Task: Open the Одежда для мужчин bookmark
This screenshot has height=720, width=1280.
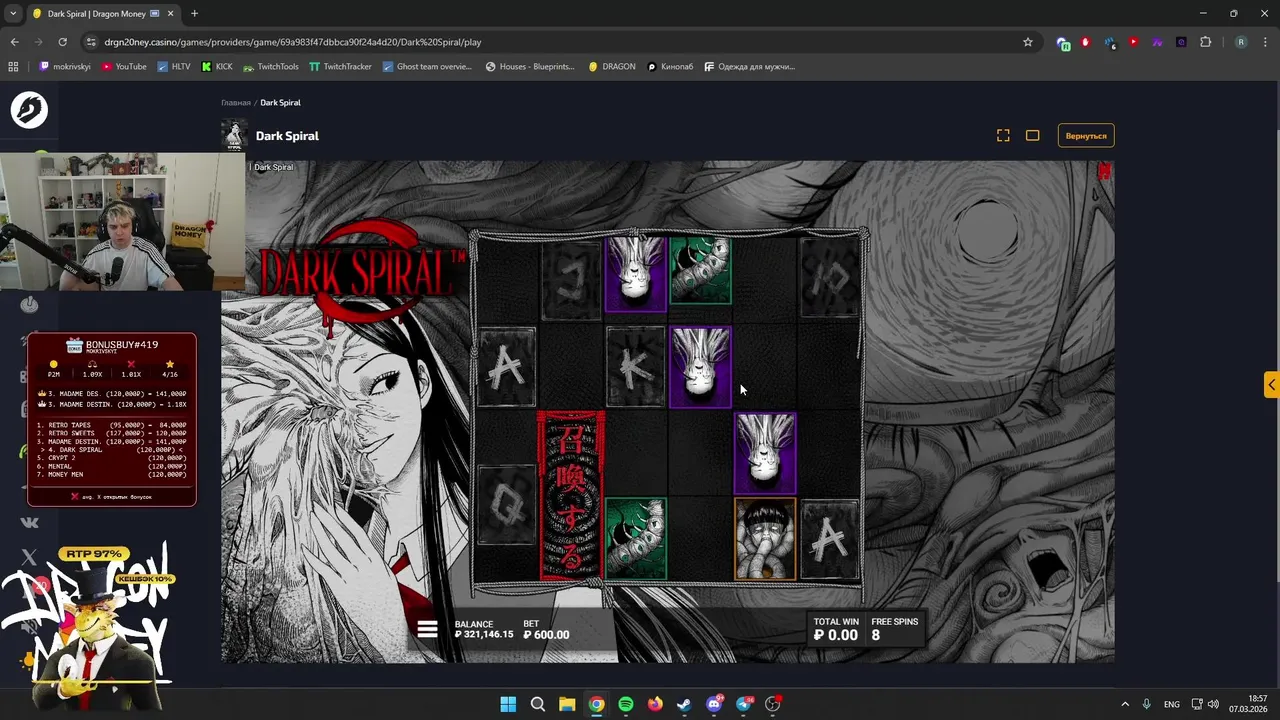Action: click(x=749, y=67)
